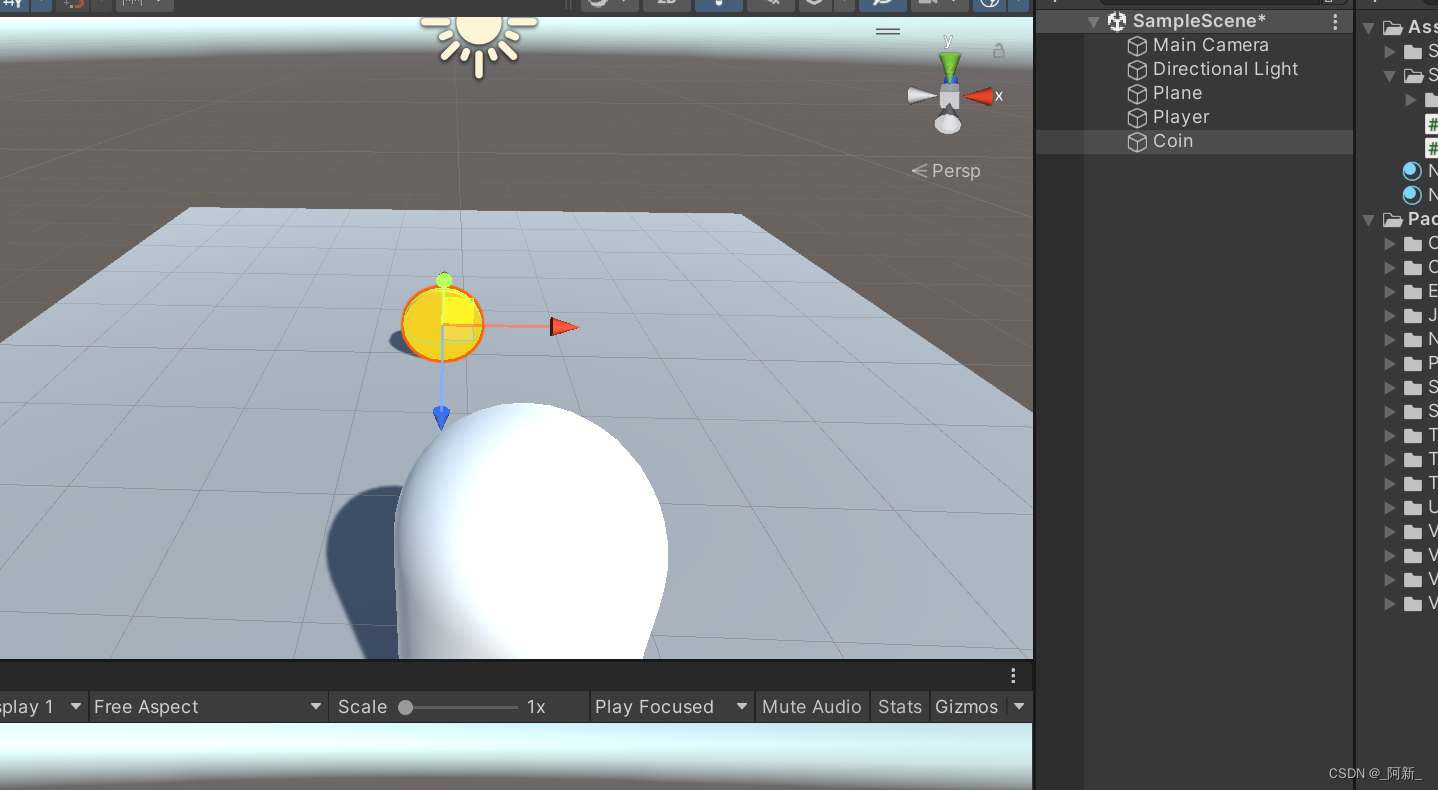Collapse the SampleScene hierarchy arrow
Screen dimensions: 1438x790
point(1094,22)
